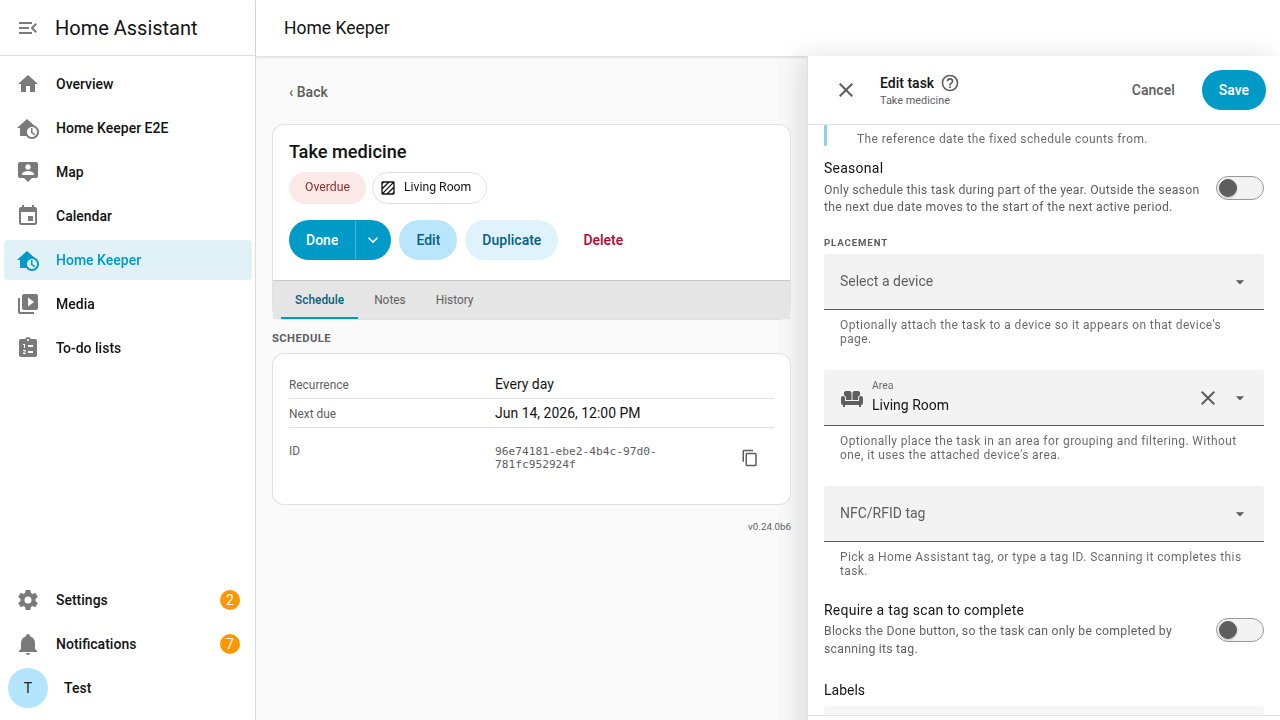Click the Home Keeper E2E sidebar icon
The height and width of the screenshot is (720, 1280).
tap(28, 128)
